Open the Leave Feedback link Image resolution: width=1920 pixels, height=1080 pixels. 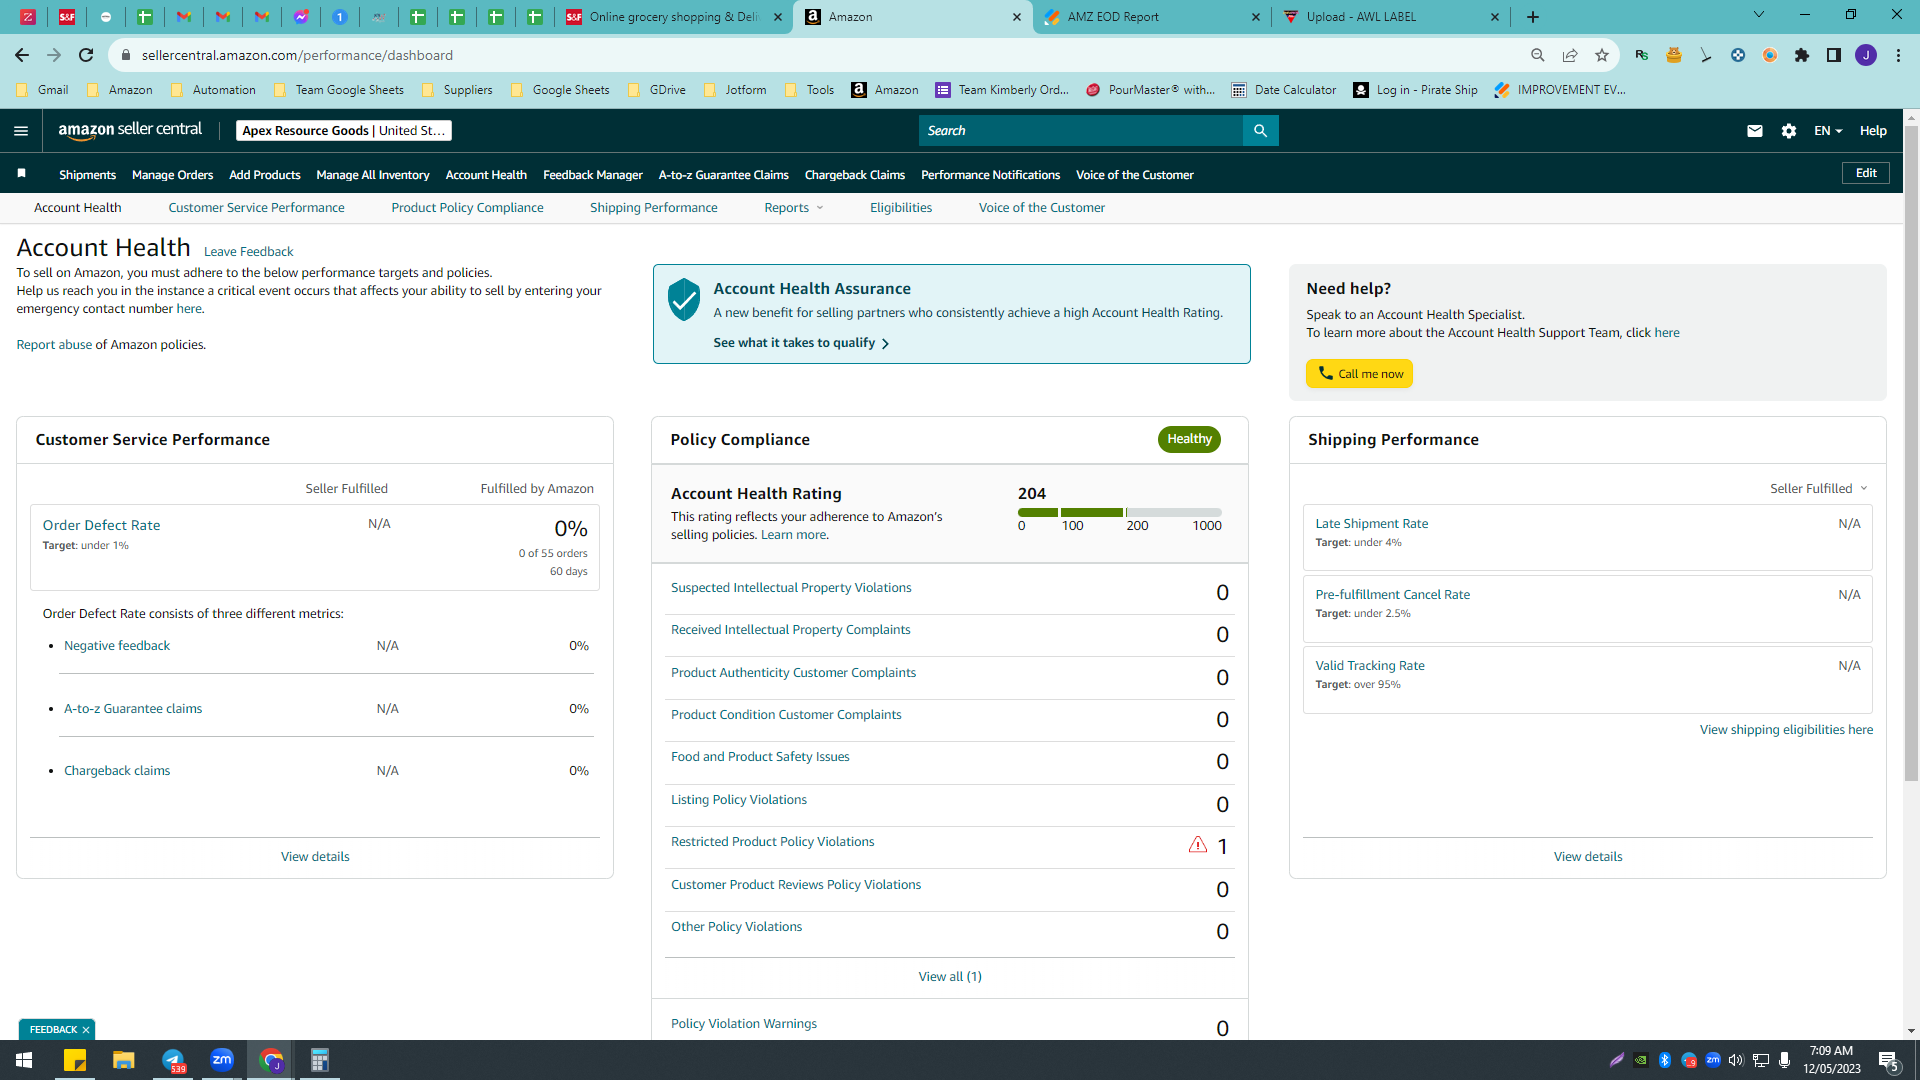248,252
